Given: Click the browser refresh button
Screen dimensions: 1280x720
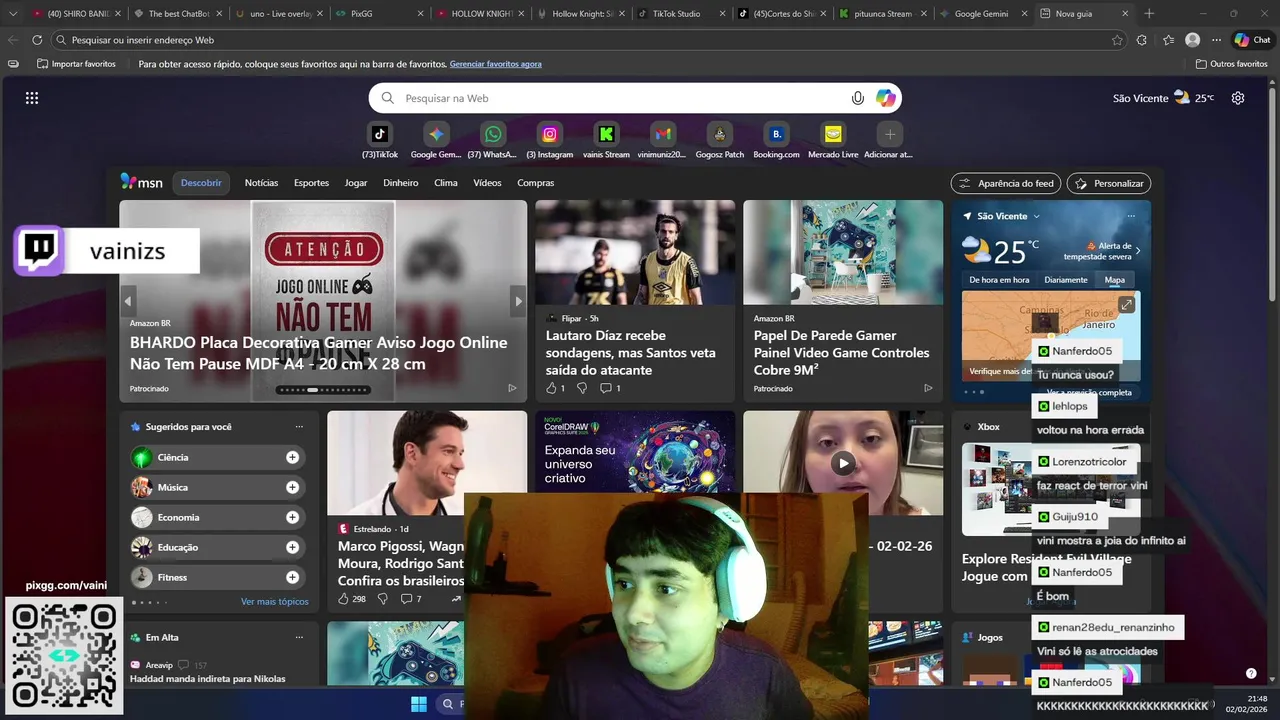Looking at the screenshot, I should 37,40.
